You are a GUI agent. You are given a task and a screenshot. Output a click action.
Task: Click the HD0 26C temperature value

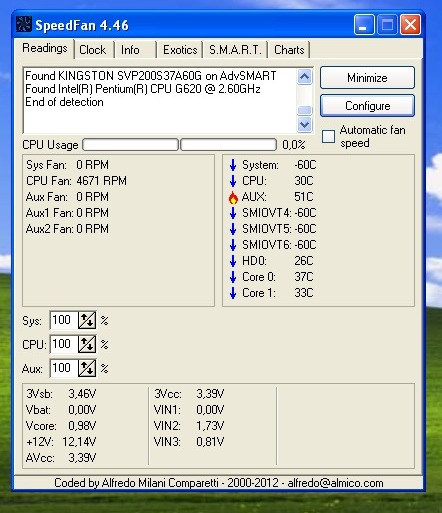[x=303, y=261]
